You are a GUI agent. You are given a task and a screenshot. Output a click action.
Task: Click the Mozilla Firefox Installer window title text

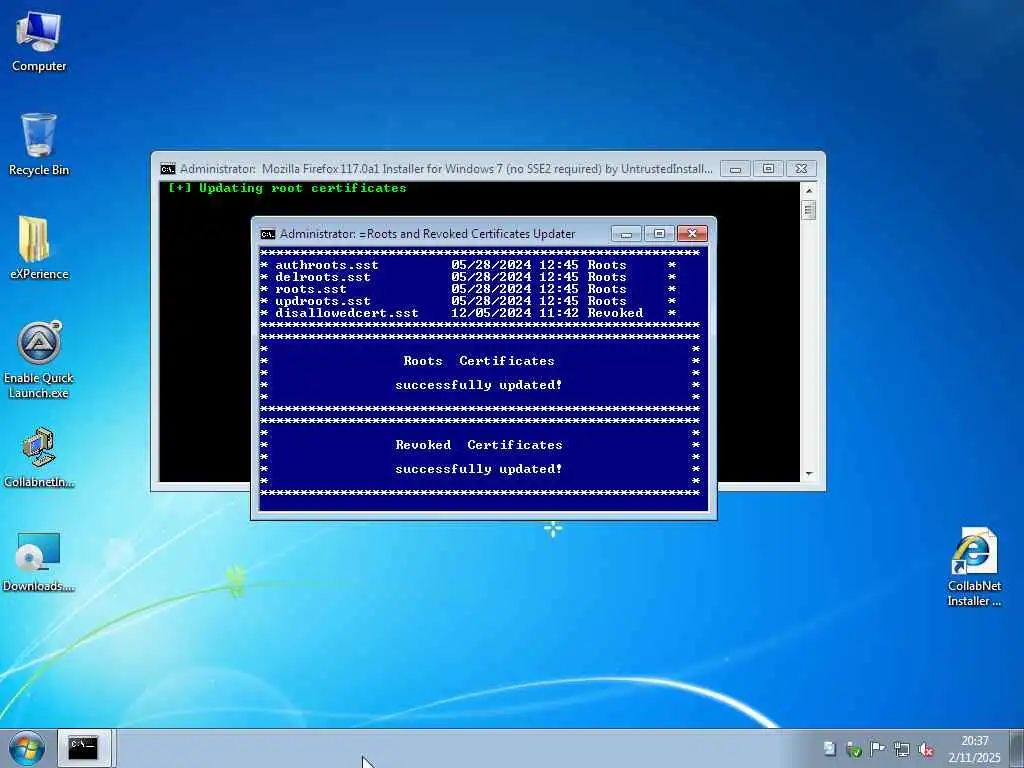[x=446, y=169]
